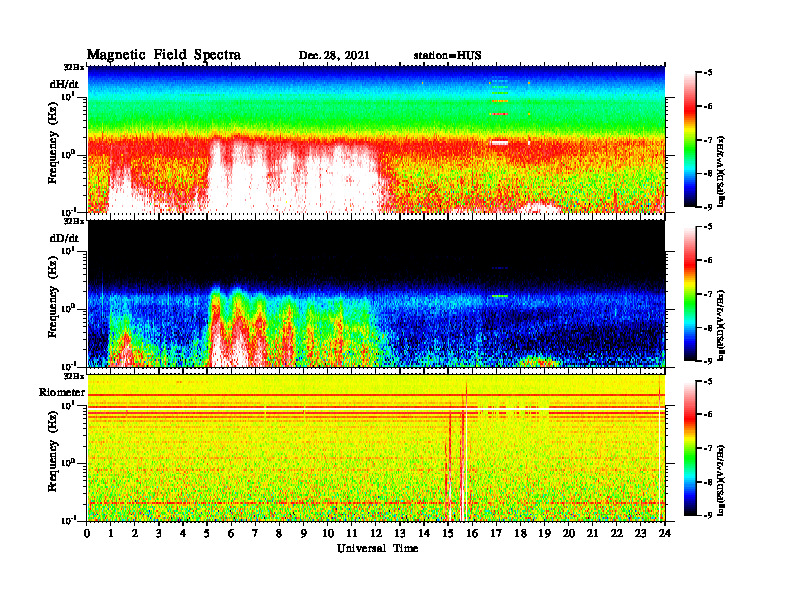Click the -9 tick on Riometer color scale

coord(706,515)
